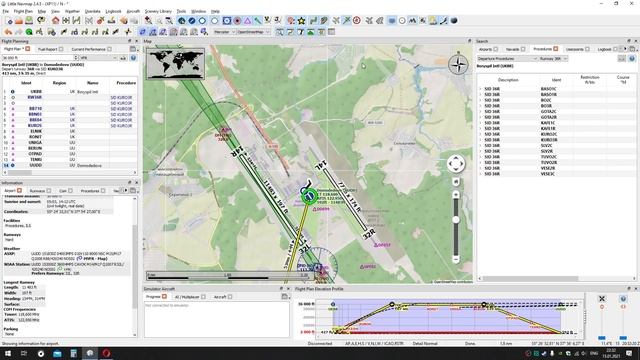Screen dimensions: 640x360
Task: Open the Logbook menu
Action: [x=113, y=11]
